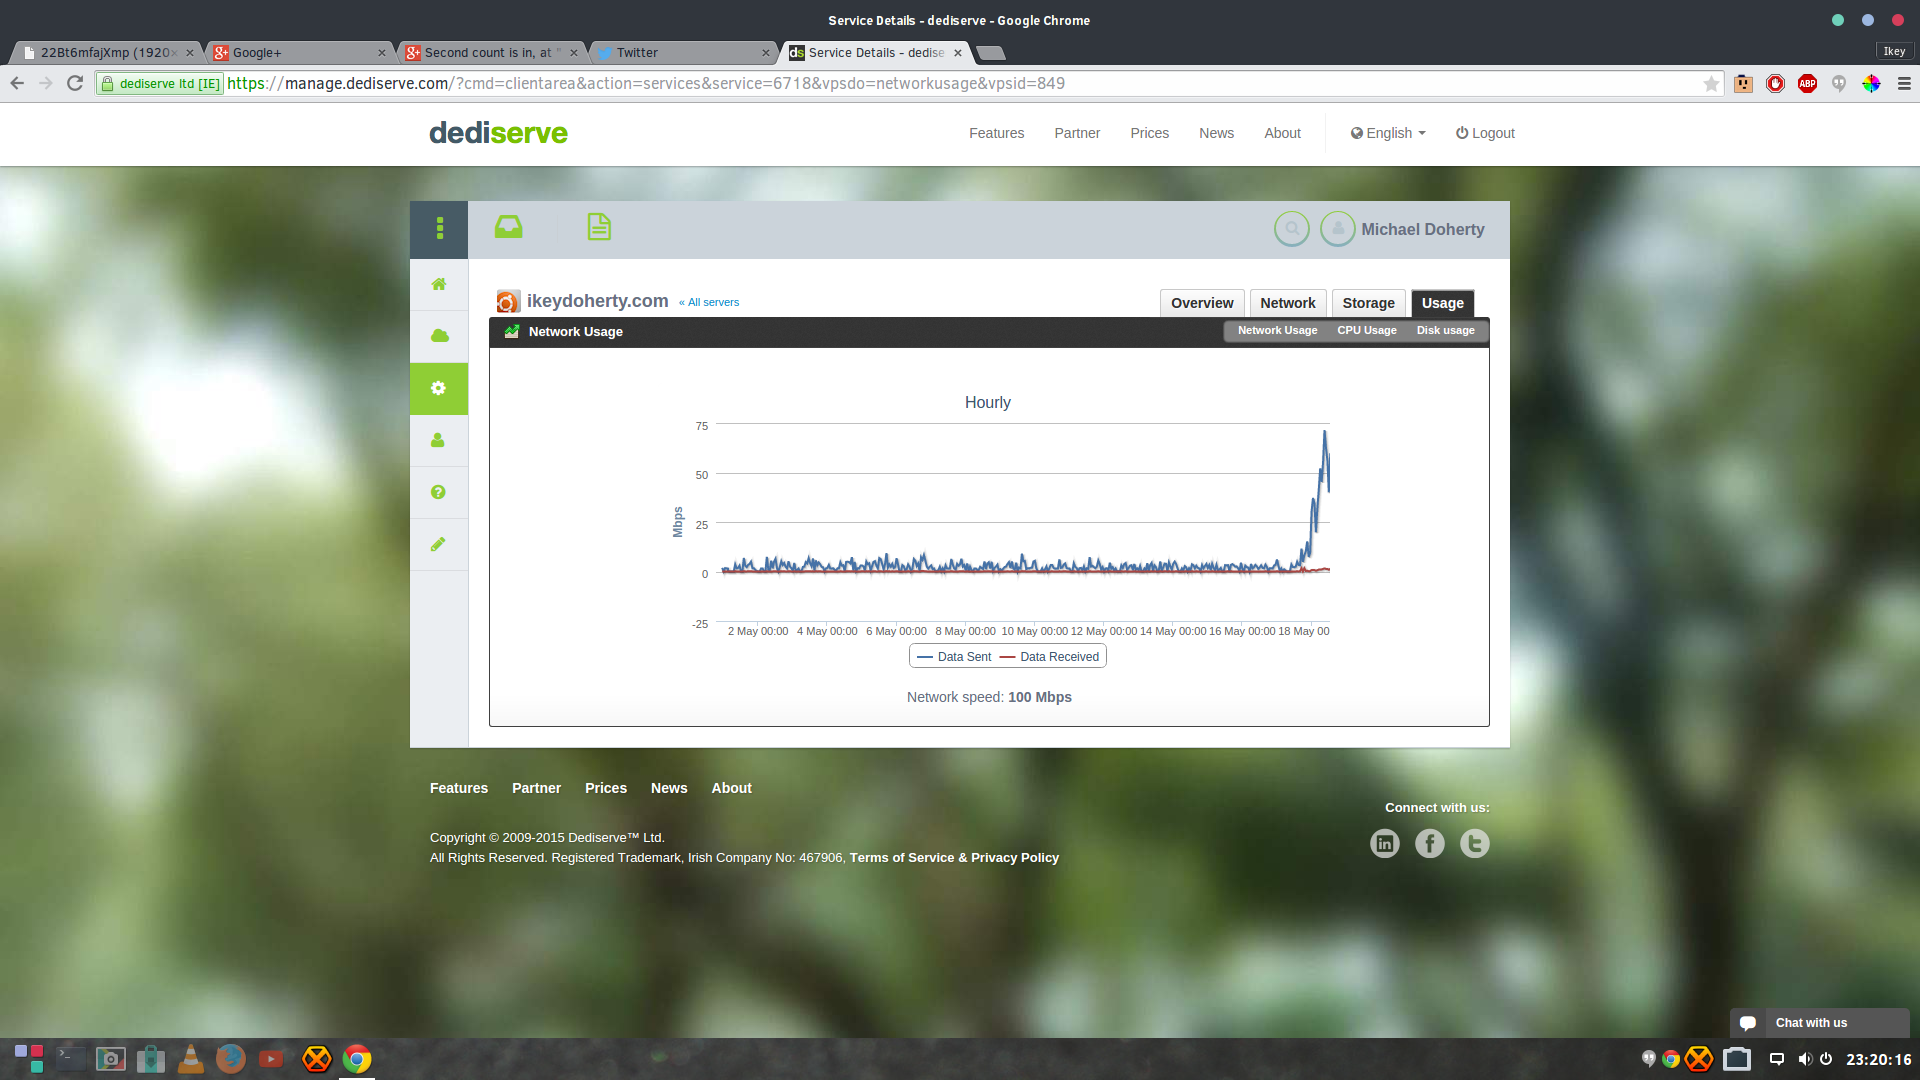
Task: Click the clock in system tray
Action: click(x=1878, y=1059)
